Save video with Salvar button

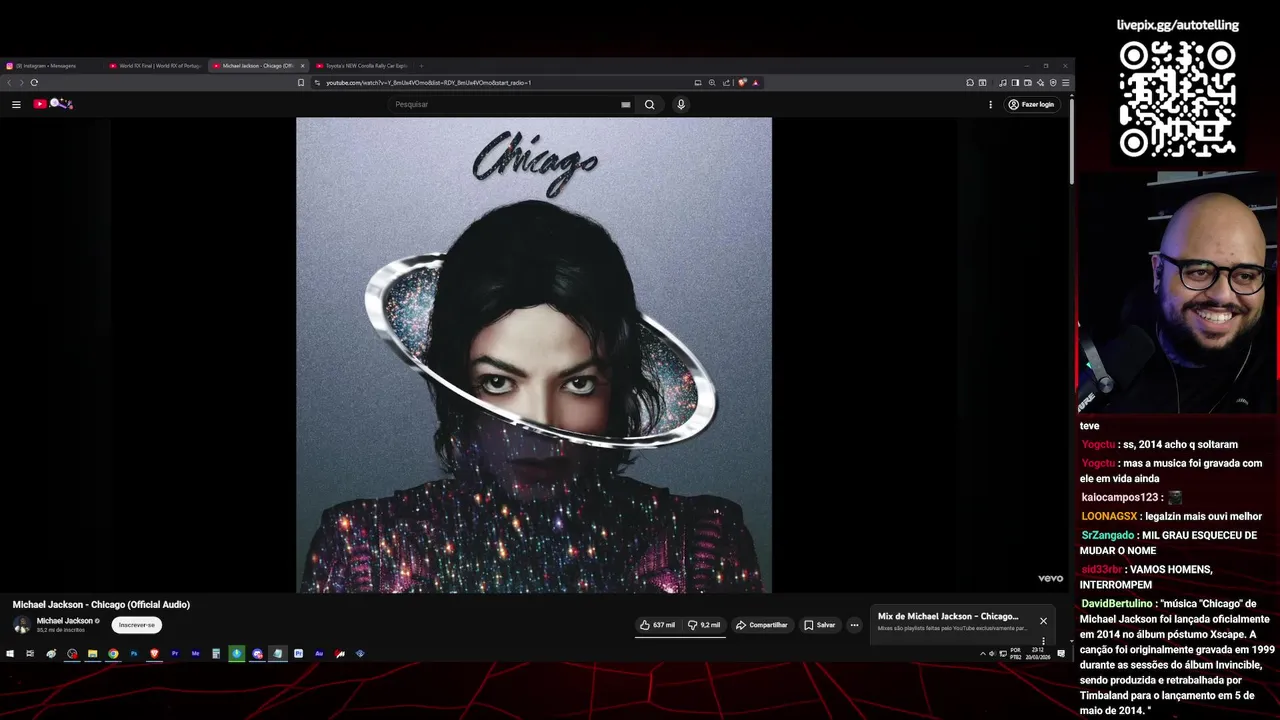coord(820,625)
